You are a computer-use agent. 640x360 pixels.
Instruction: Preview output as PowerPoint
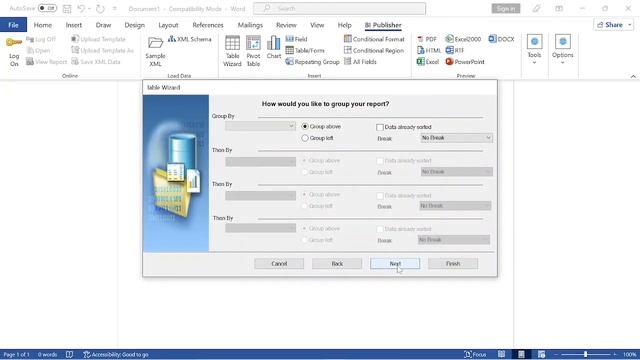[465, 62]
